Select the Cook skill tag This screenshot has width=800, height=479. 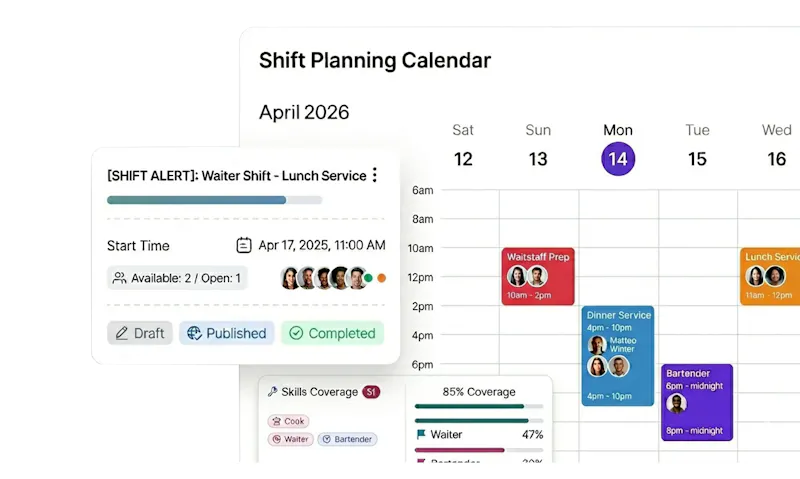tap(288, 421)
